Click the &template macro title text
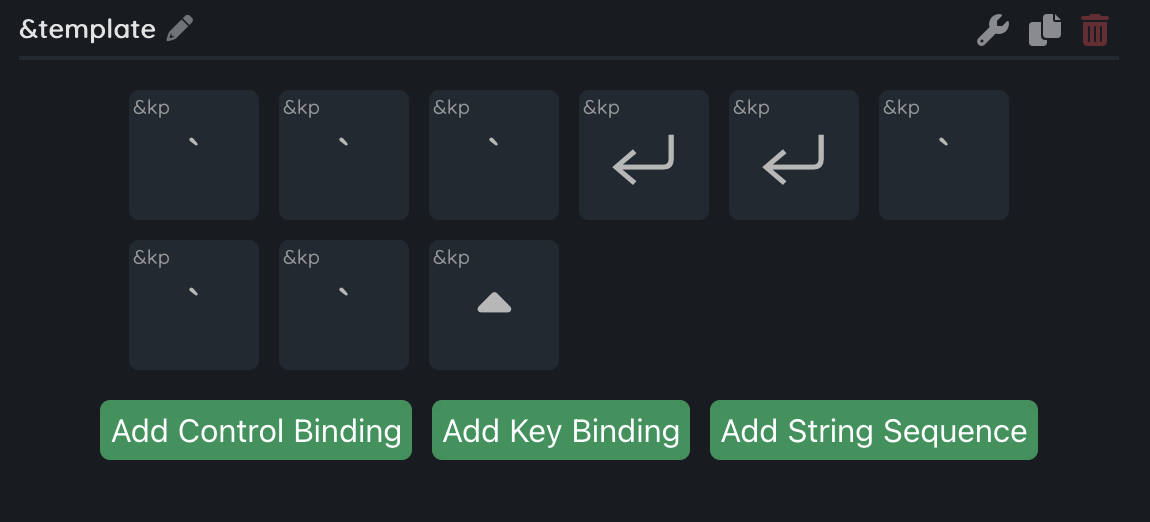 click(x=88, y=29)
